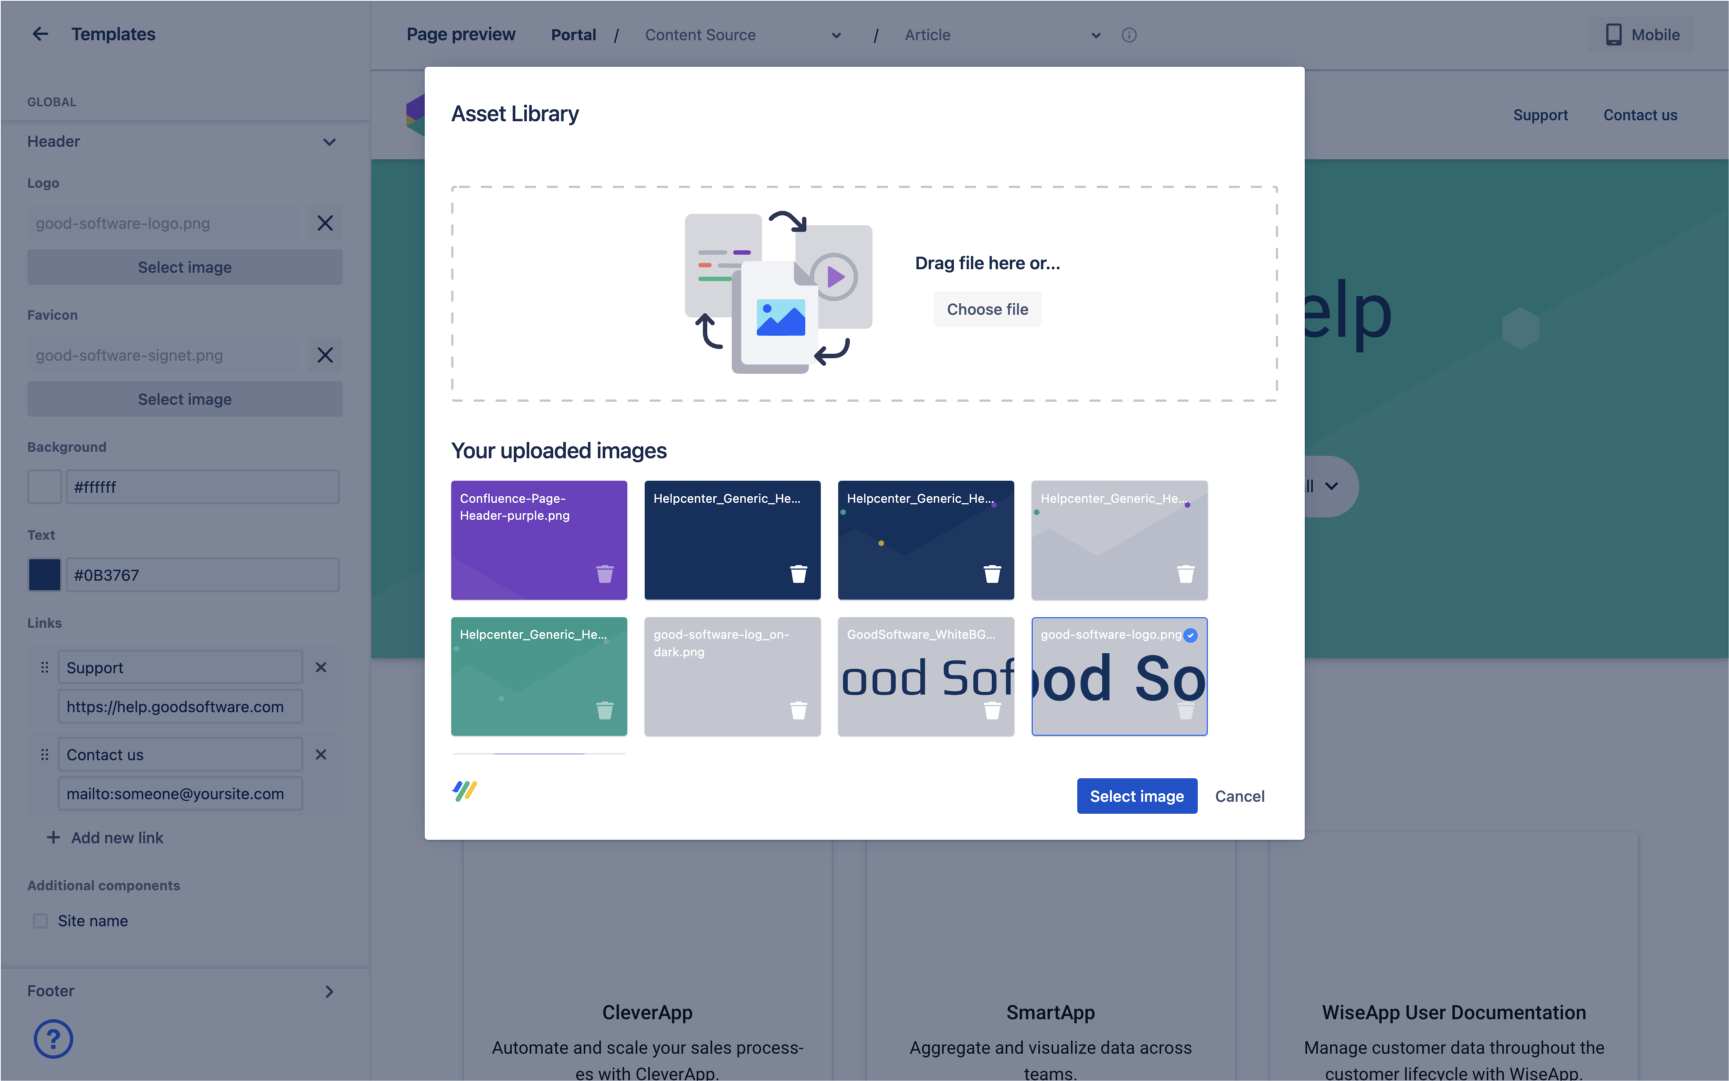The height and width of the screenshot is (1081, 1729).
Task: Remove the favicon good-software-signet.png
Action: point(325,355)
